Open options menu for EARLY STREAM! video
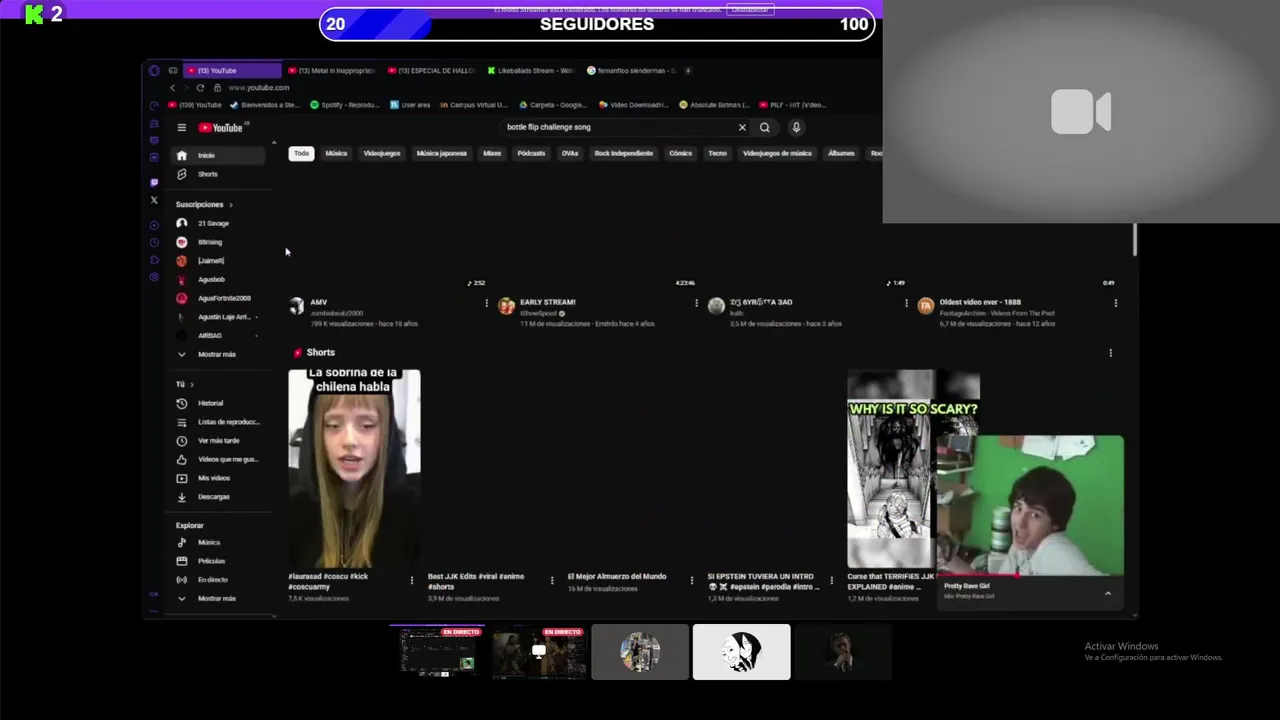 pos(696,303)
